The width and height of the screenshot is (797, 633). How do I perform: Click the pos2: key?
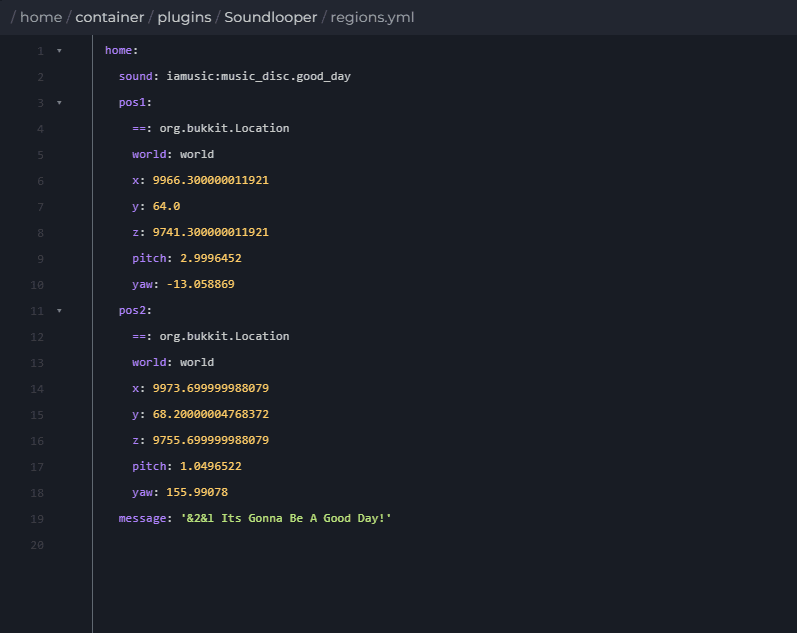coord(135,310)
